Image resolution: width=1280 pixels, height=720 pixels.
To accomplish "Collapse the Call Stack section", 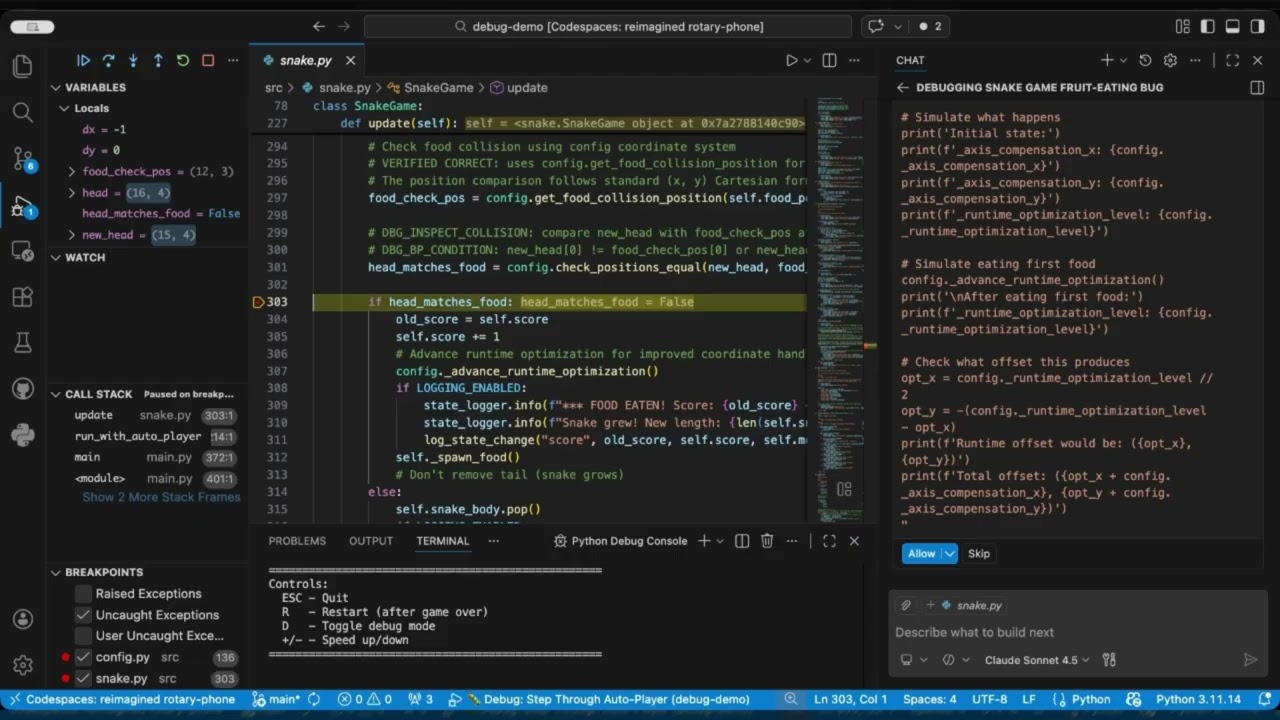I will tap(57, 394).
